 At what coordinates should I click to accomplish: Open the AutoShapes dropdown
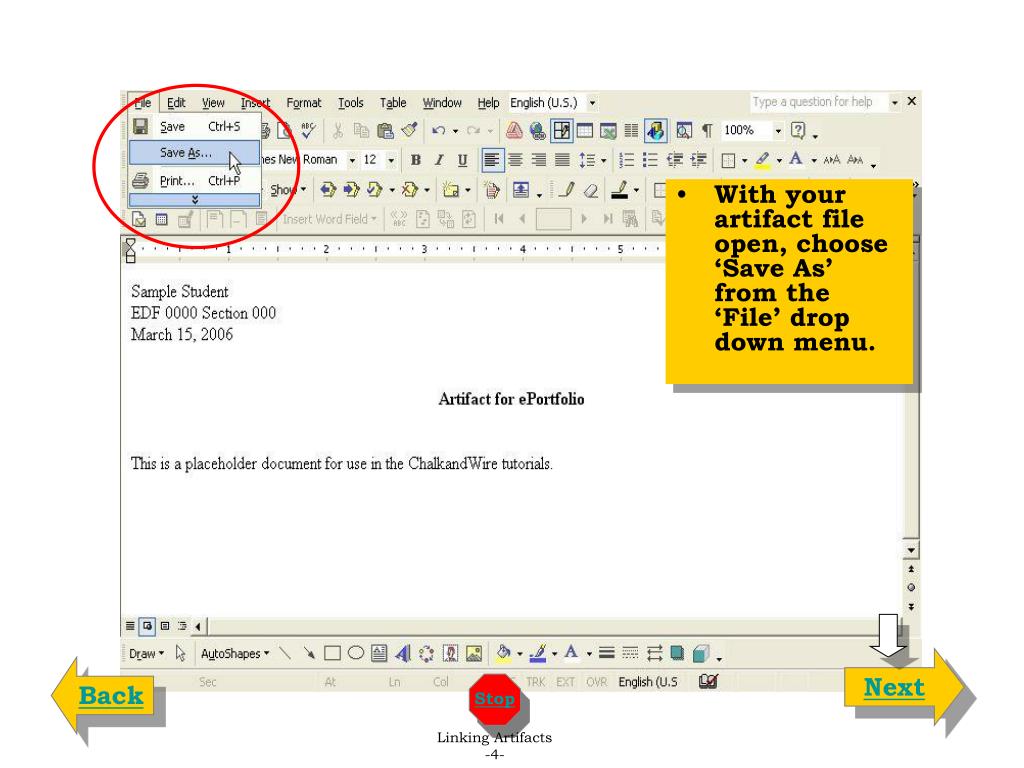(235, 654)
